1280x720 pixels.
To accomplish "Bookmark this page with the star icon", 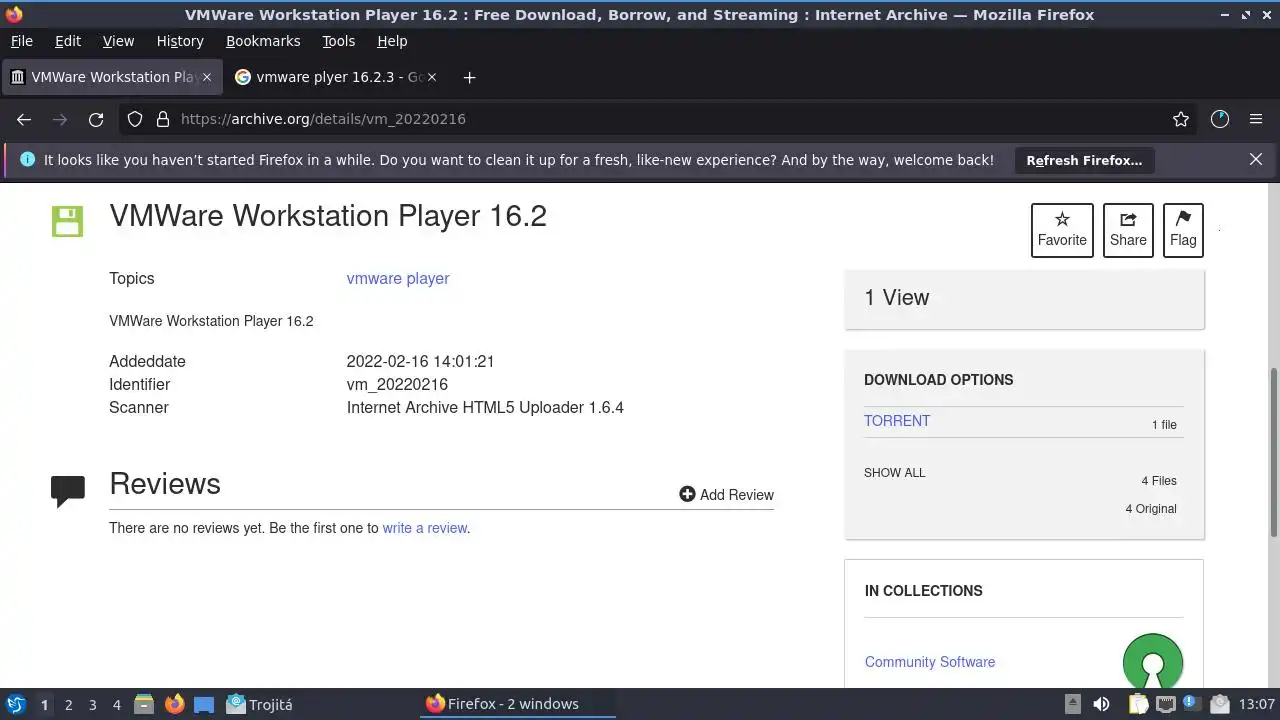I will (1181, 119).
